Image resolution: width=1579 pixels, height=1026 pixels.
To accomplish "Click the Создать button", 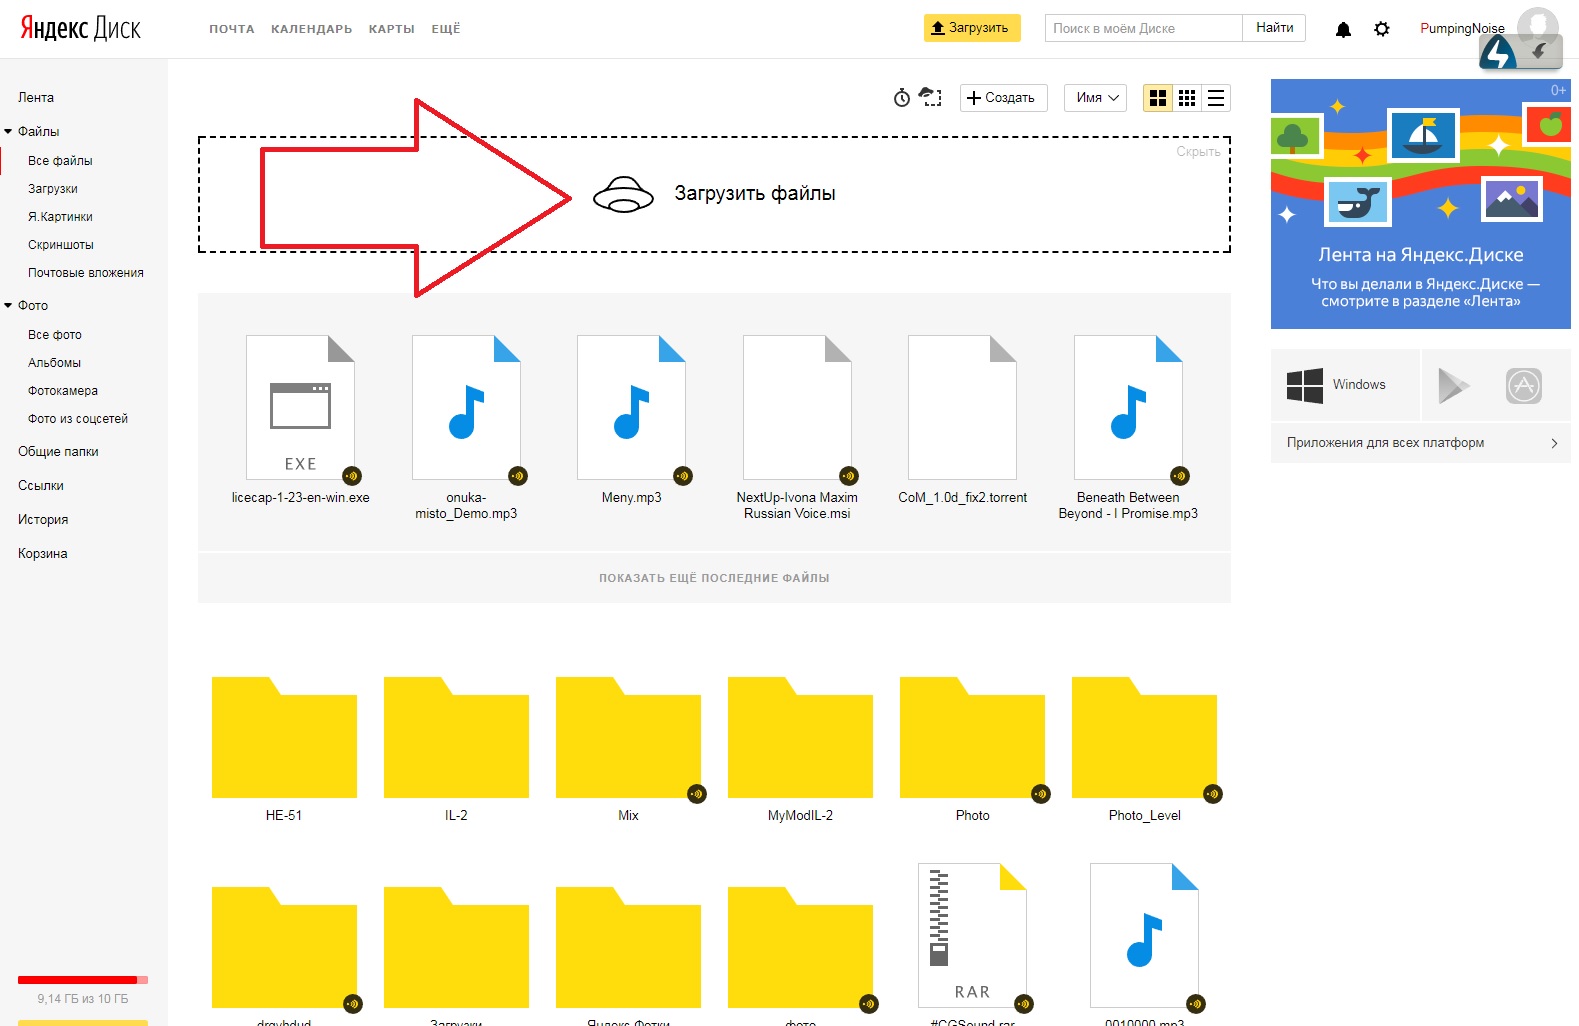I will 1004,98.
